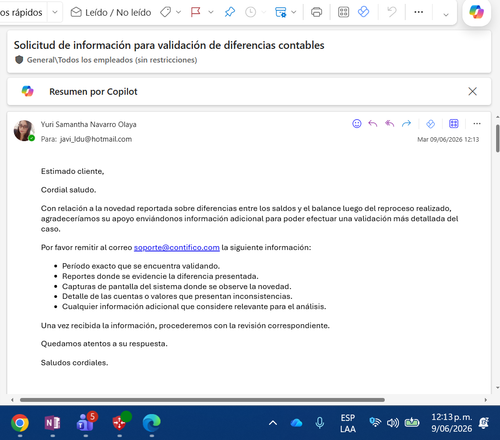Expand the ribbon with the chevron
Image resolution: width=500 pixels, height=440 pixels.
(446, 14)
